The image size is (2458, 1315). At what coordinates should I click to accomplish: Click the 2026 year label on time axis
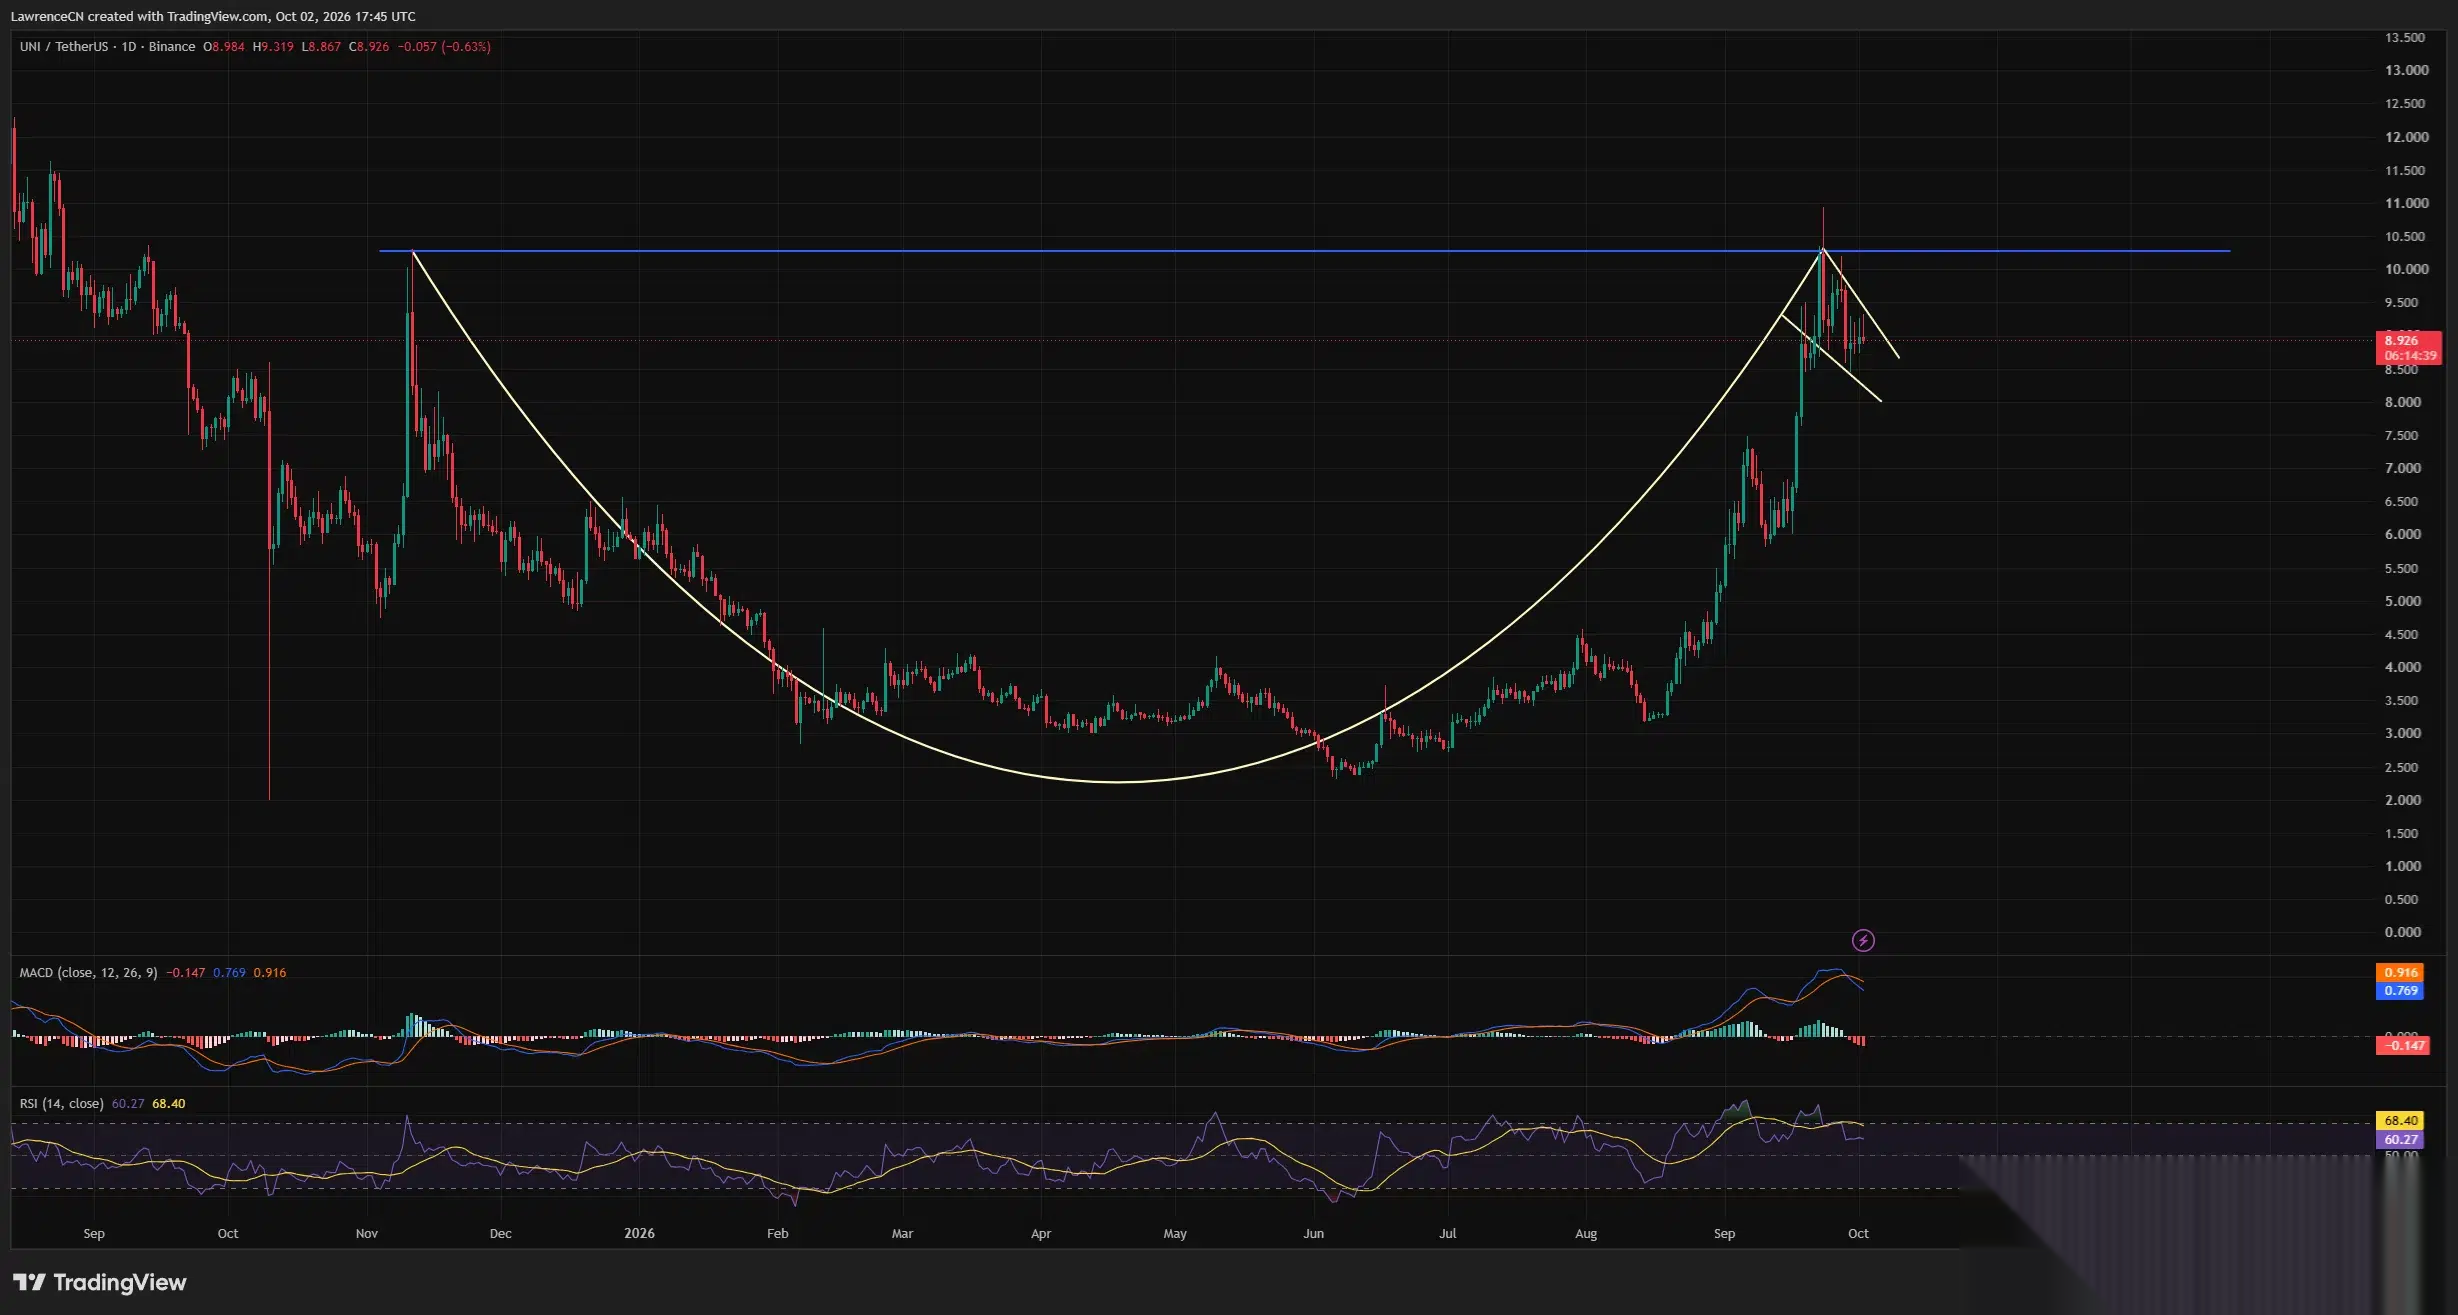[639, 1233]
